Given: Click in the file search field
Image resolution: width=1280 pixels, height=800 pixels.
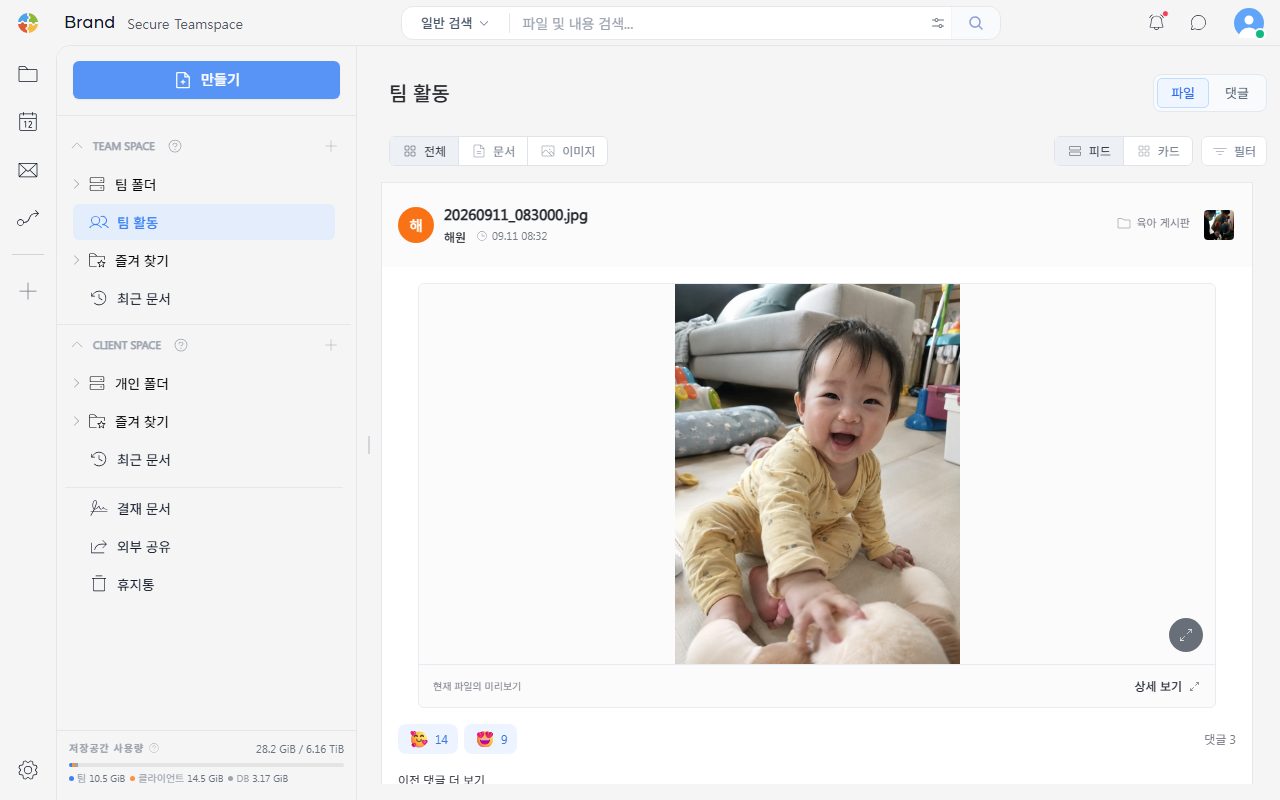Looking at the screenshot, I should [x=720, y=23].
